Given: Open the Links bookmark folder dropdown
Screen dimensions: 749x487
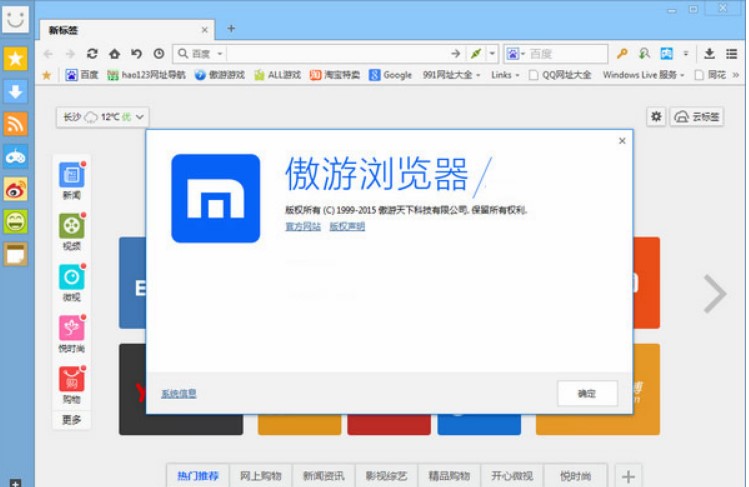Looking at the screenshot, I should [505, 75].
